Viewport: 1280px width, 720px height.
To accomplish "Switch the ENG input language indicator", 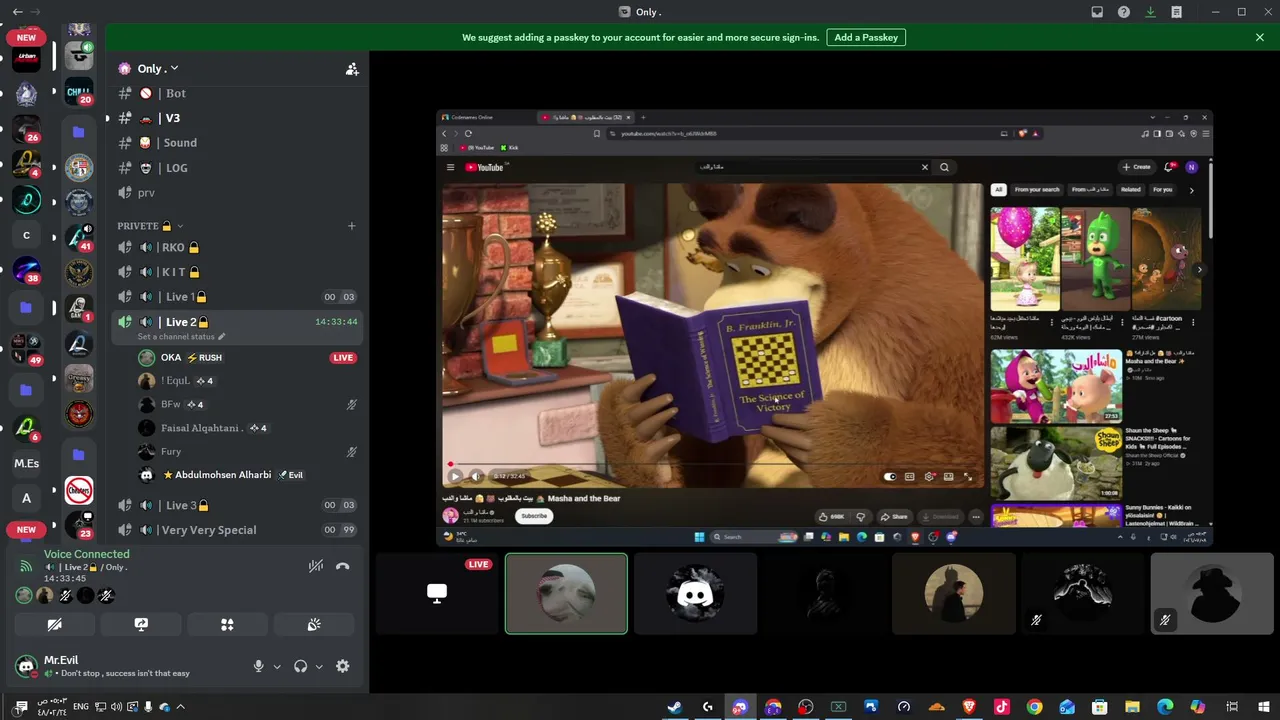I will 80,707.
